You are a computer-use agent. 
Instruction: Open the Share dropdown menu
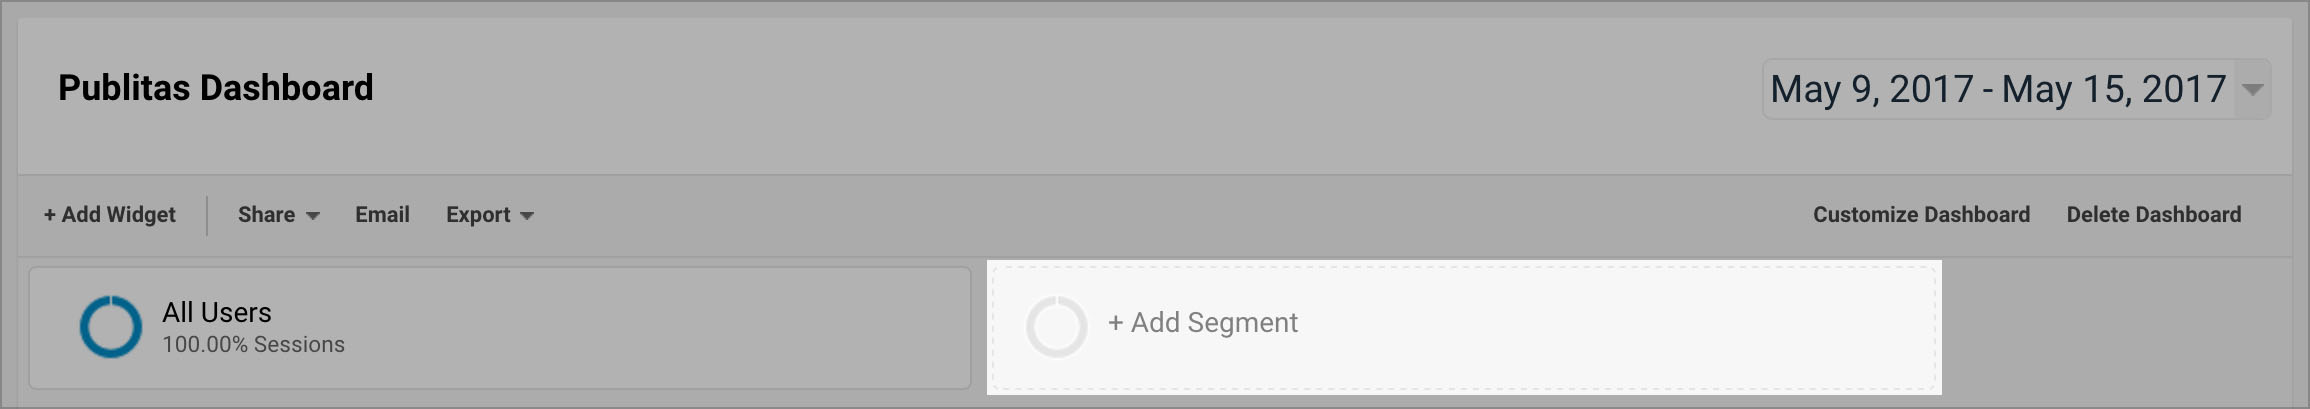tap(277, 215)
